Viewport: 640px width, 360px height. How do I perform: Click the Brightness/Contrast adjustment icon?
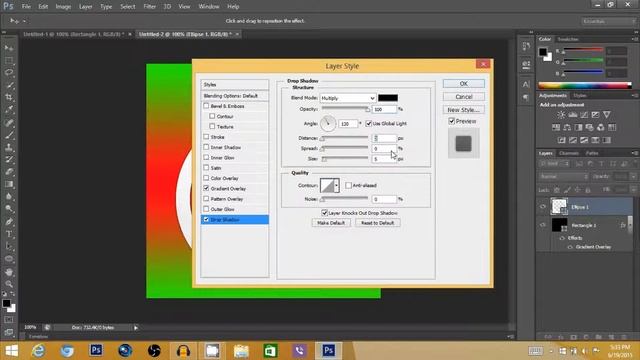pos(562,115)
